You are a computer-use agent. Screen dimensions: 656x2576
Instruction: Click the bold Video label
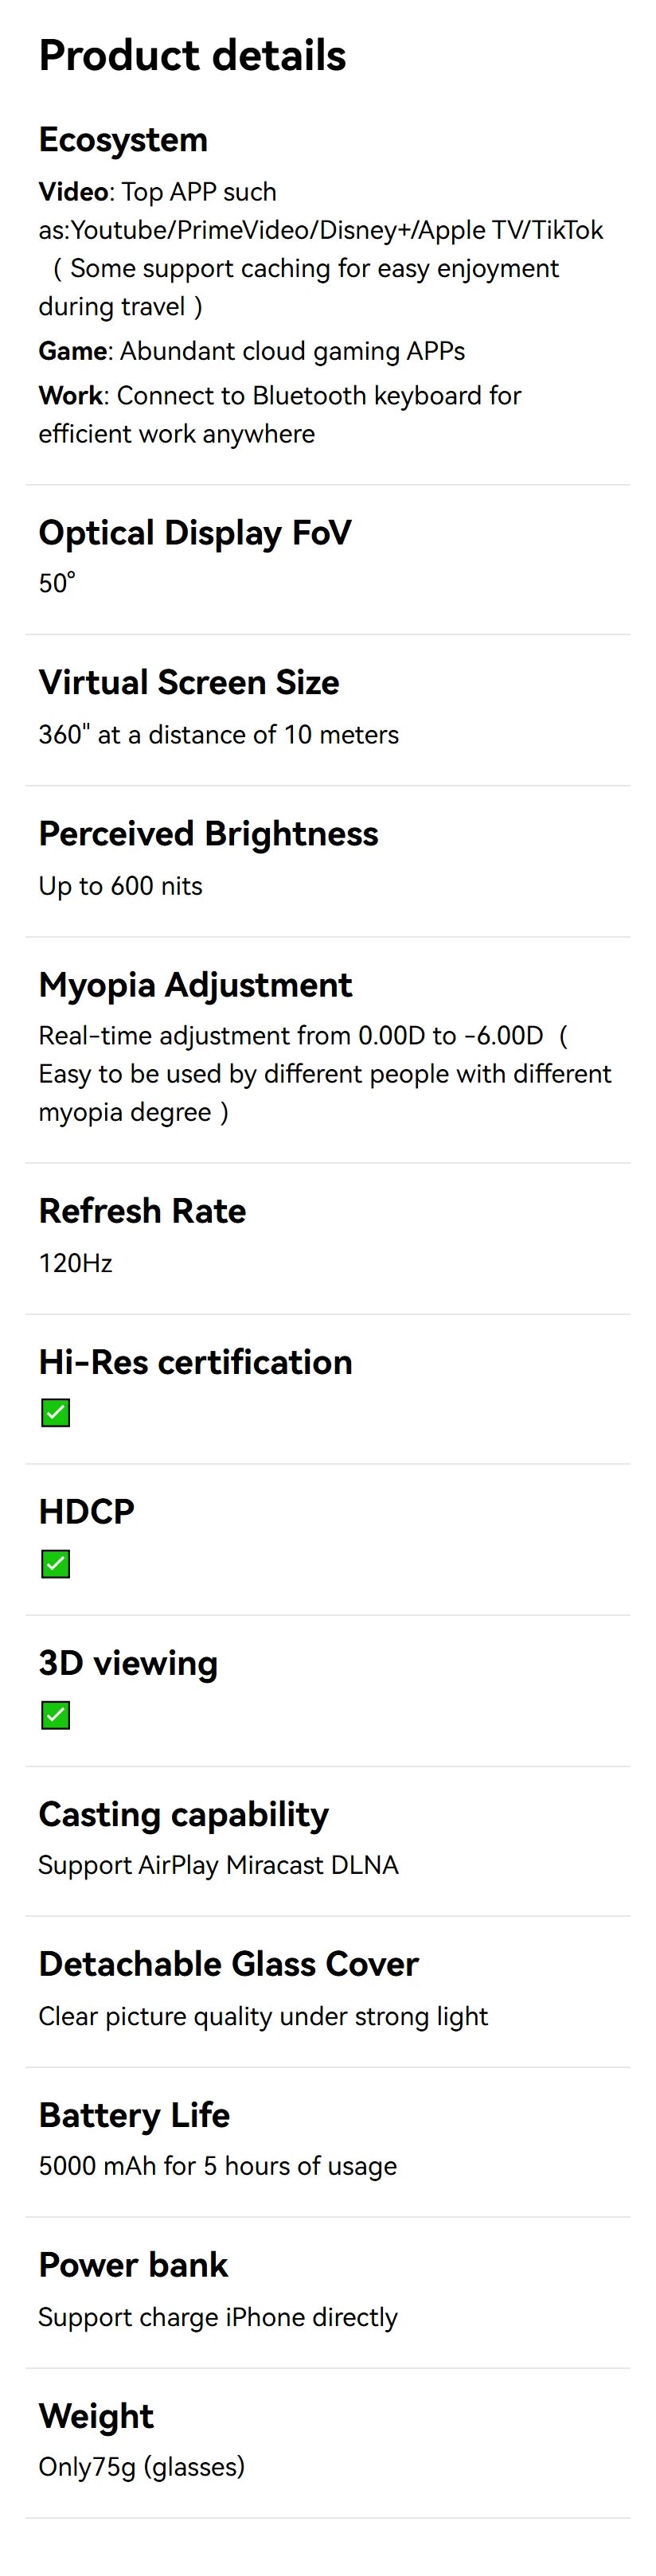[73, 192]
